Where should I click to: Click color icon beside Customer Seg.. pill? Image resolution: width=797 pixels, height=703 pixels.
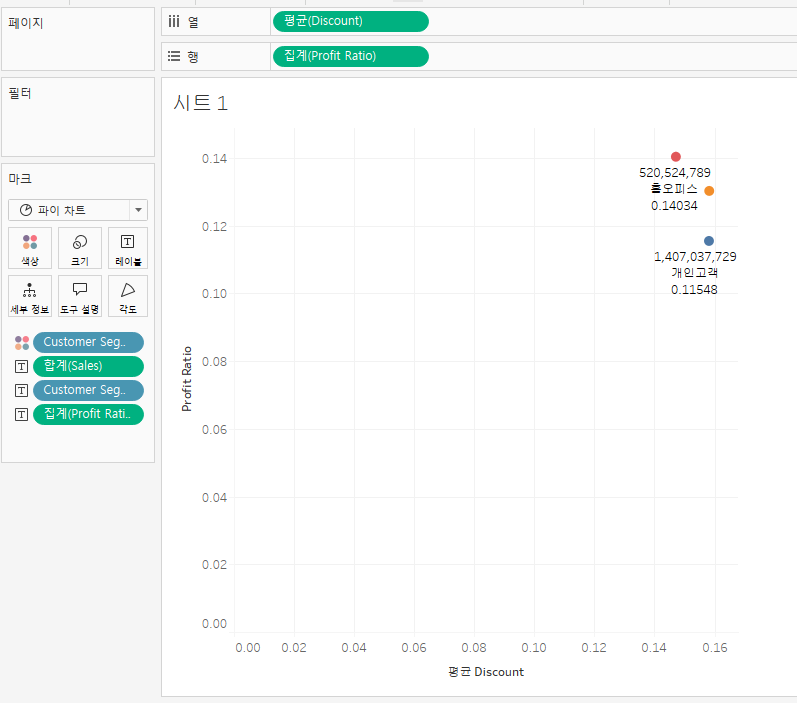coord(22,343)
